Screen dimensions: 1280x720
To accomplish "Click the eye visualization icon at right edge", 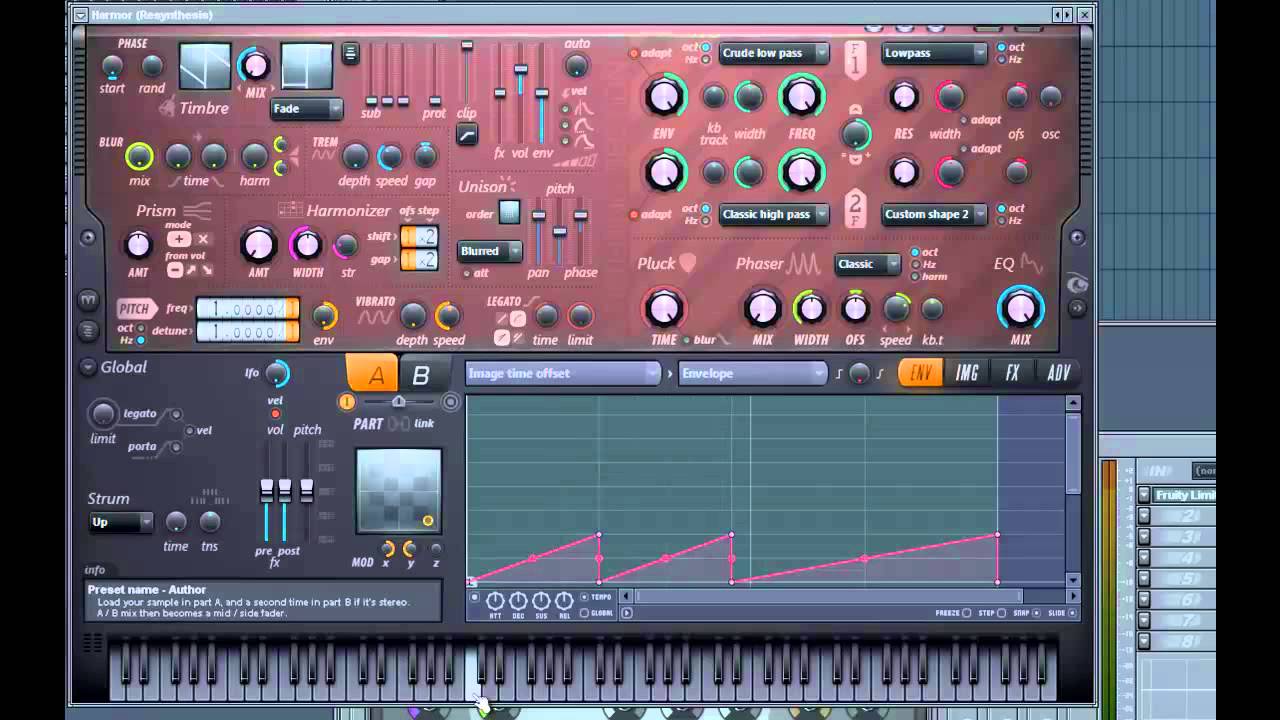I will 1077,285.
